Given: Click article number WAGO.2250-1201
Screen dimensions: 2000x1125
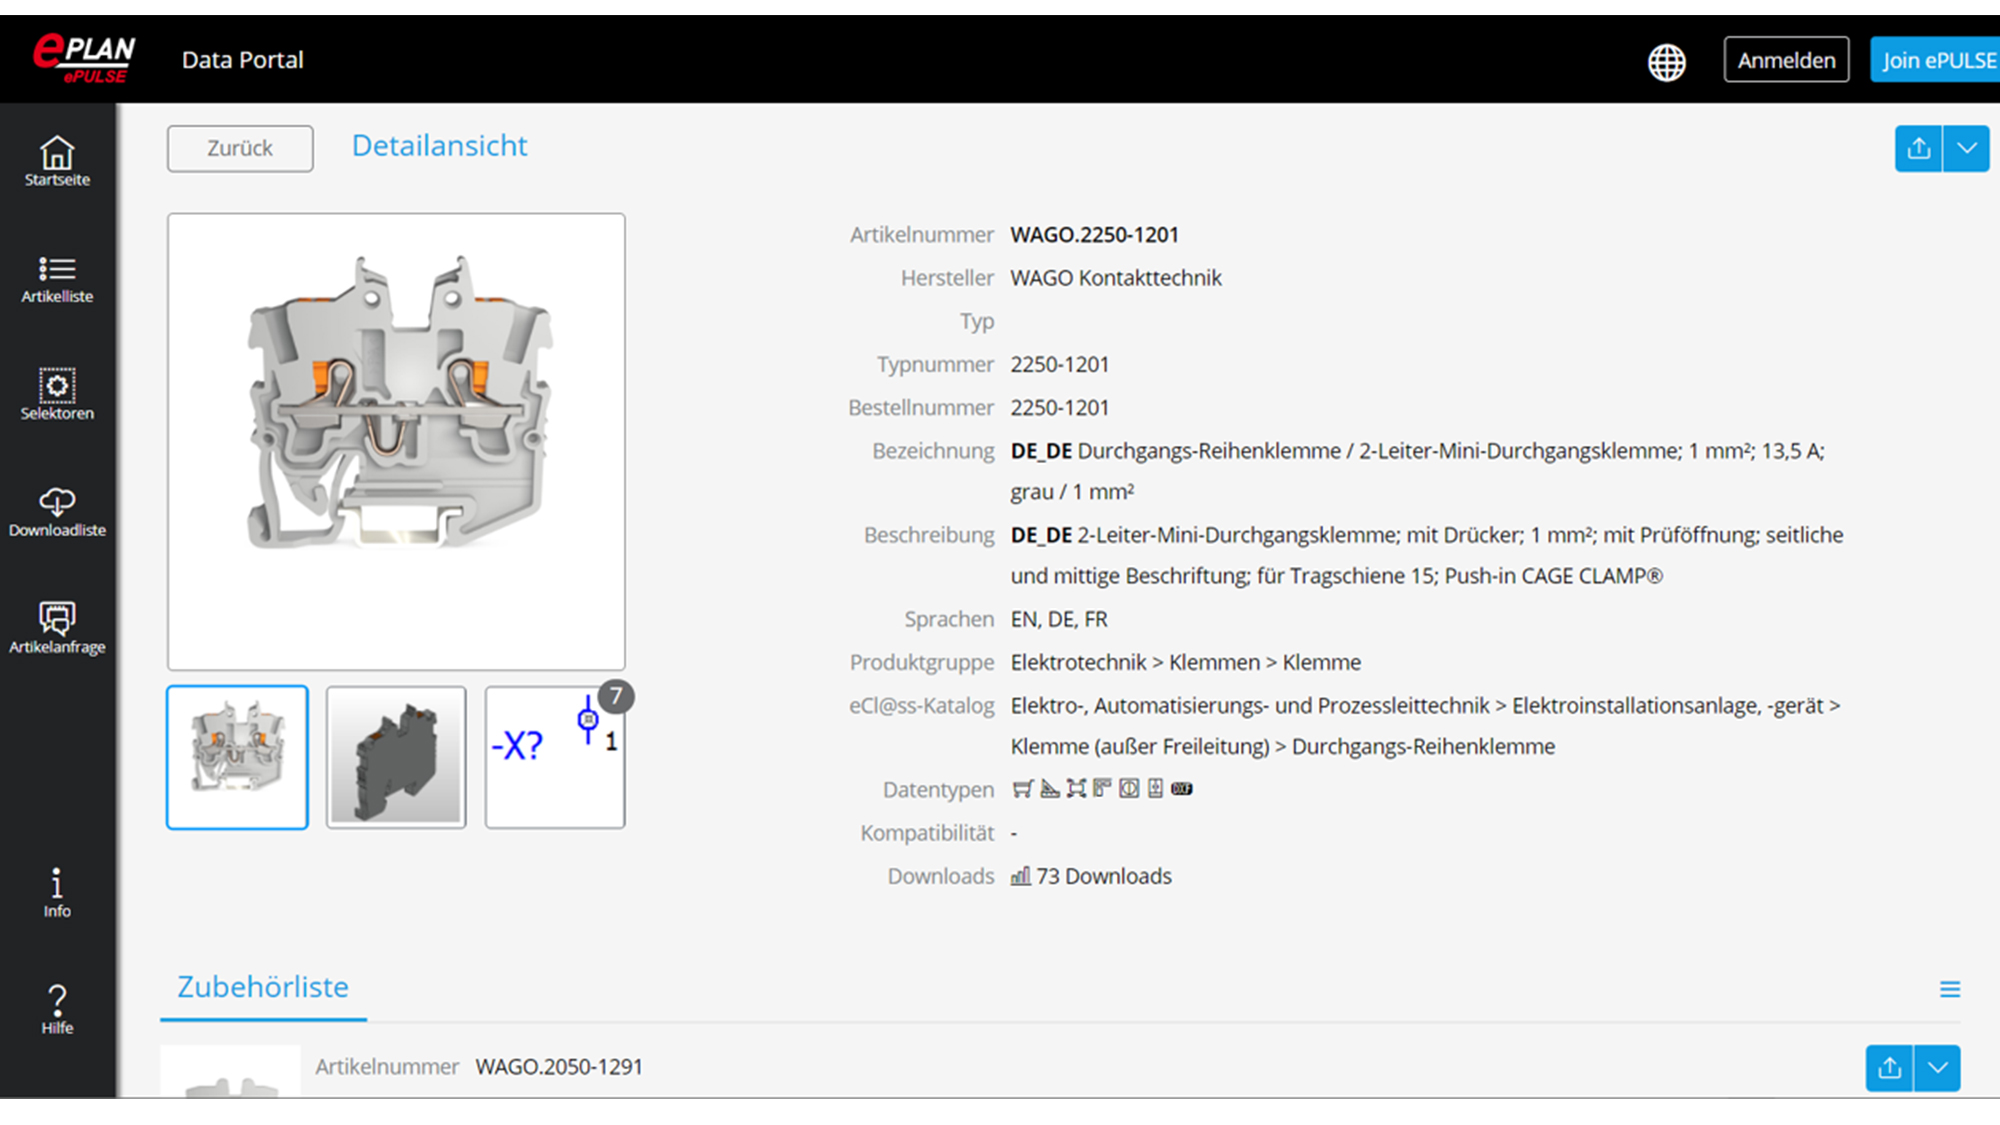Looking at the screenshot, I should tap(1094, 235).
